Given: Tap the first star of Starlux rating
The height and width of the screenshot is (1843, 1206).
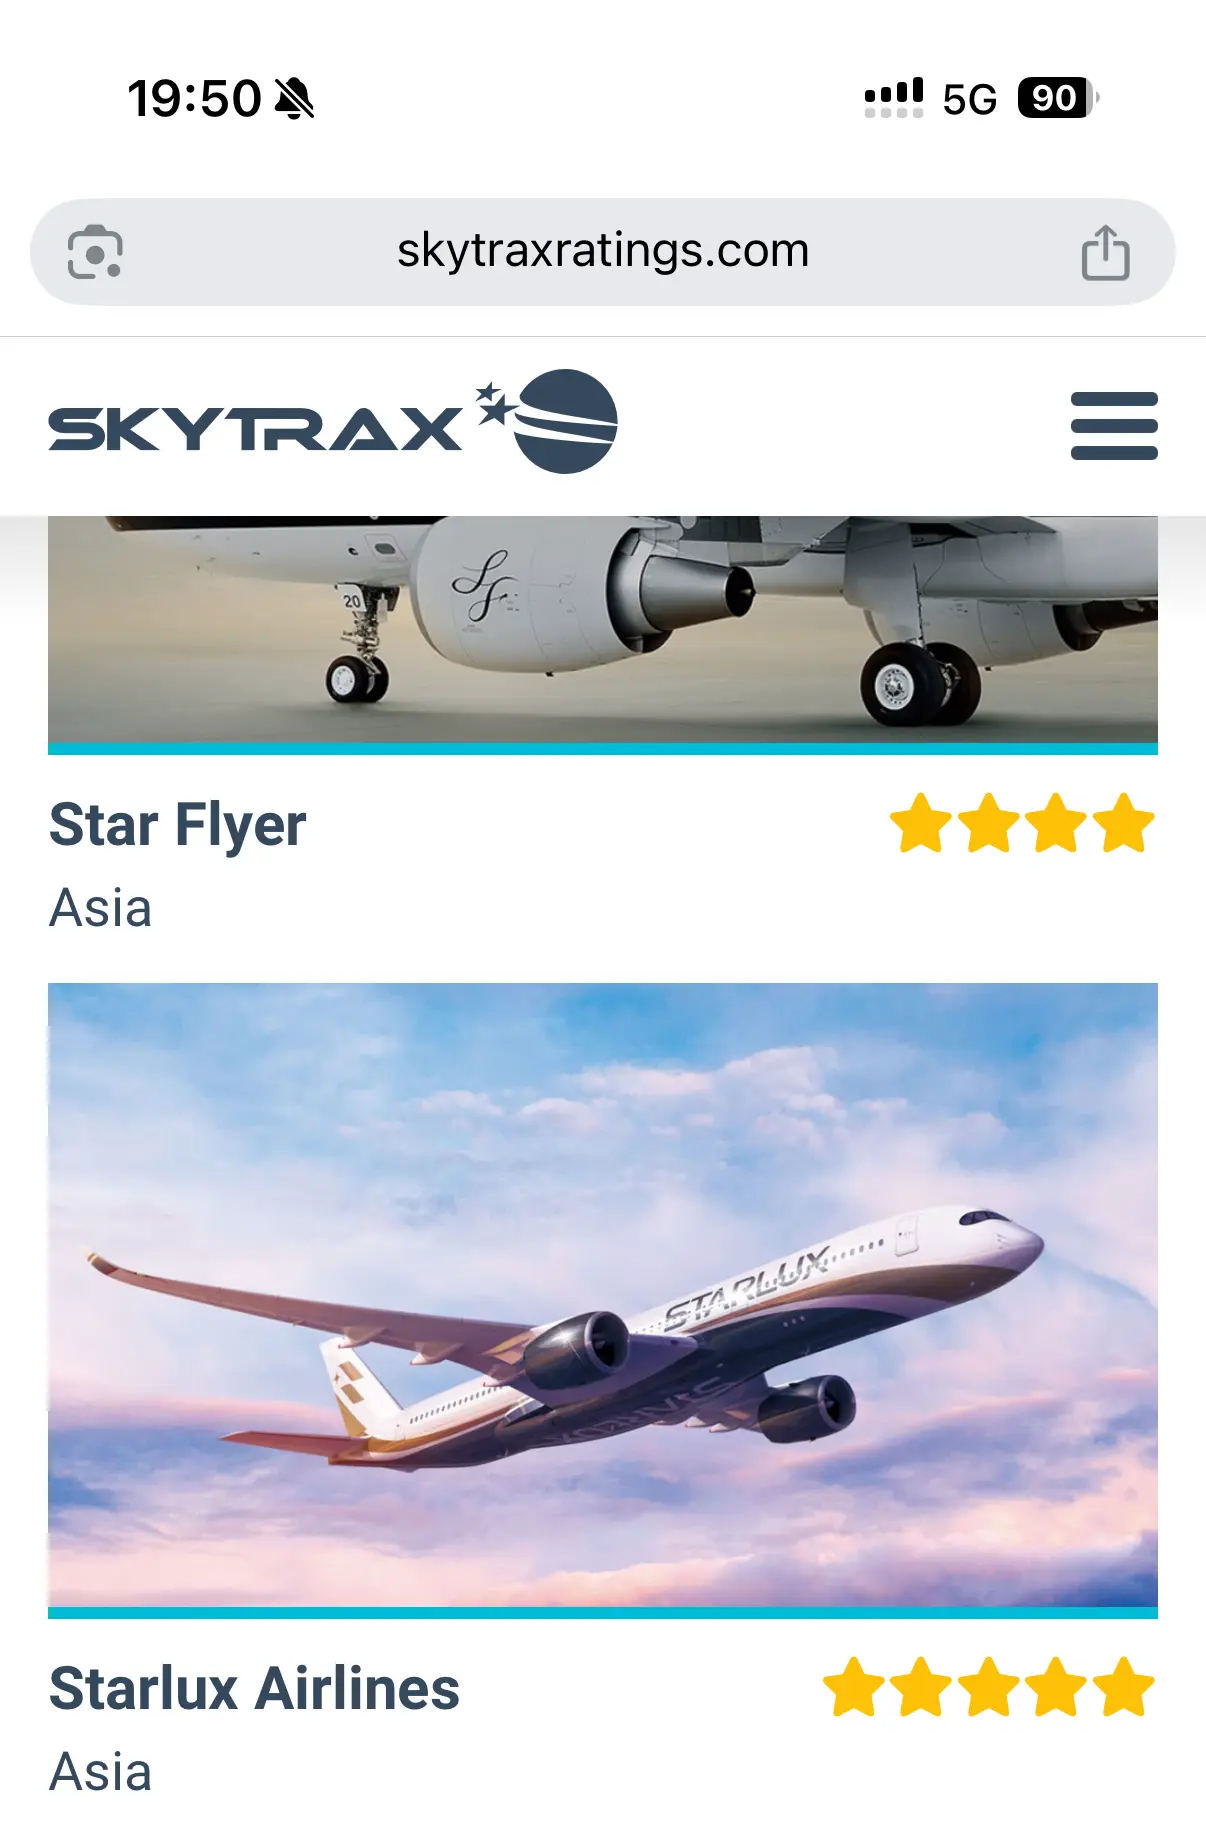Looking at the screenshot, I should [854, 1687].
